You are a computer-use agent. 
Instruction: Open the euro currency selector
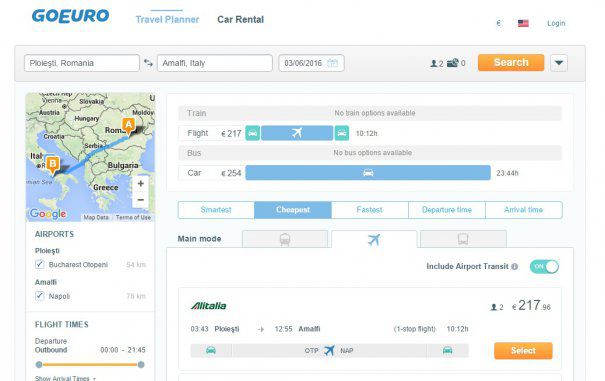499,23
